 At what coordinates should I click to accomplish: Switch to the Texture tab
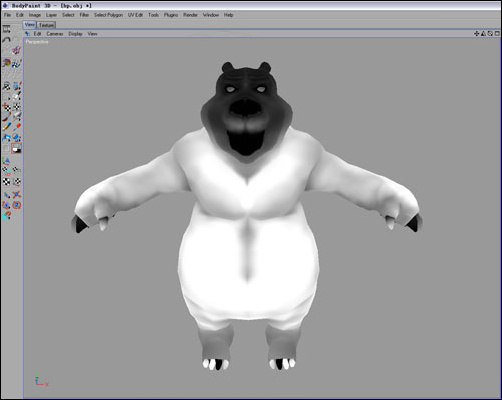tap(46, 25)
